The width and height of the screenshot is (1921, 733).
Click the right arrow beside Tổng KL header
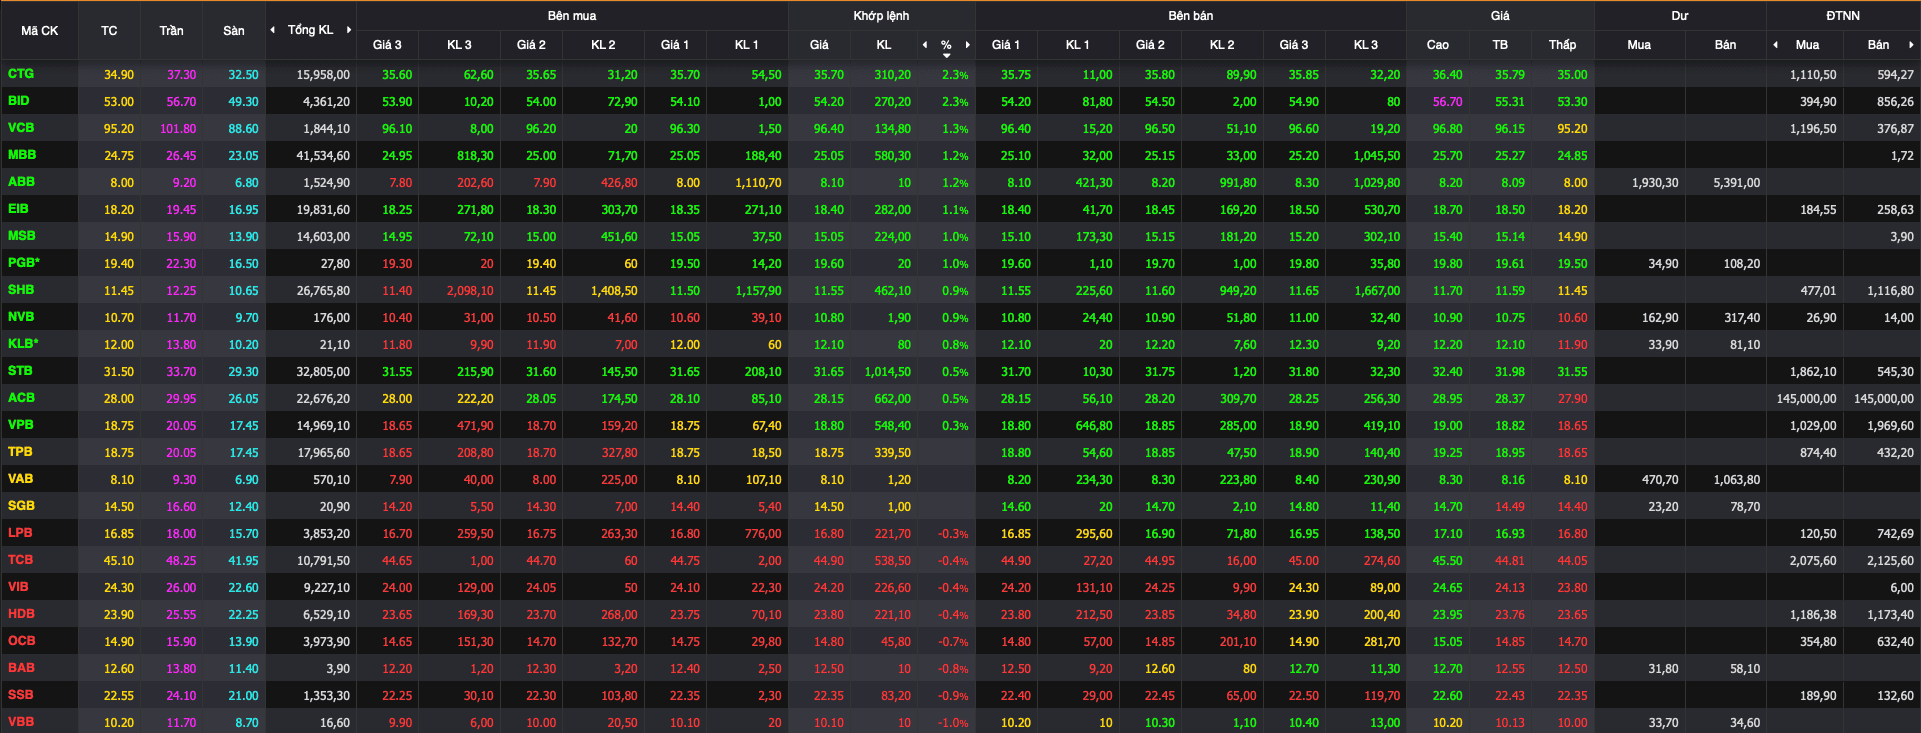tap(349, 30)
